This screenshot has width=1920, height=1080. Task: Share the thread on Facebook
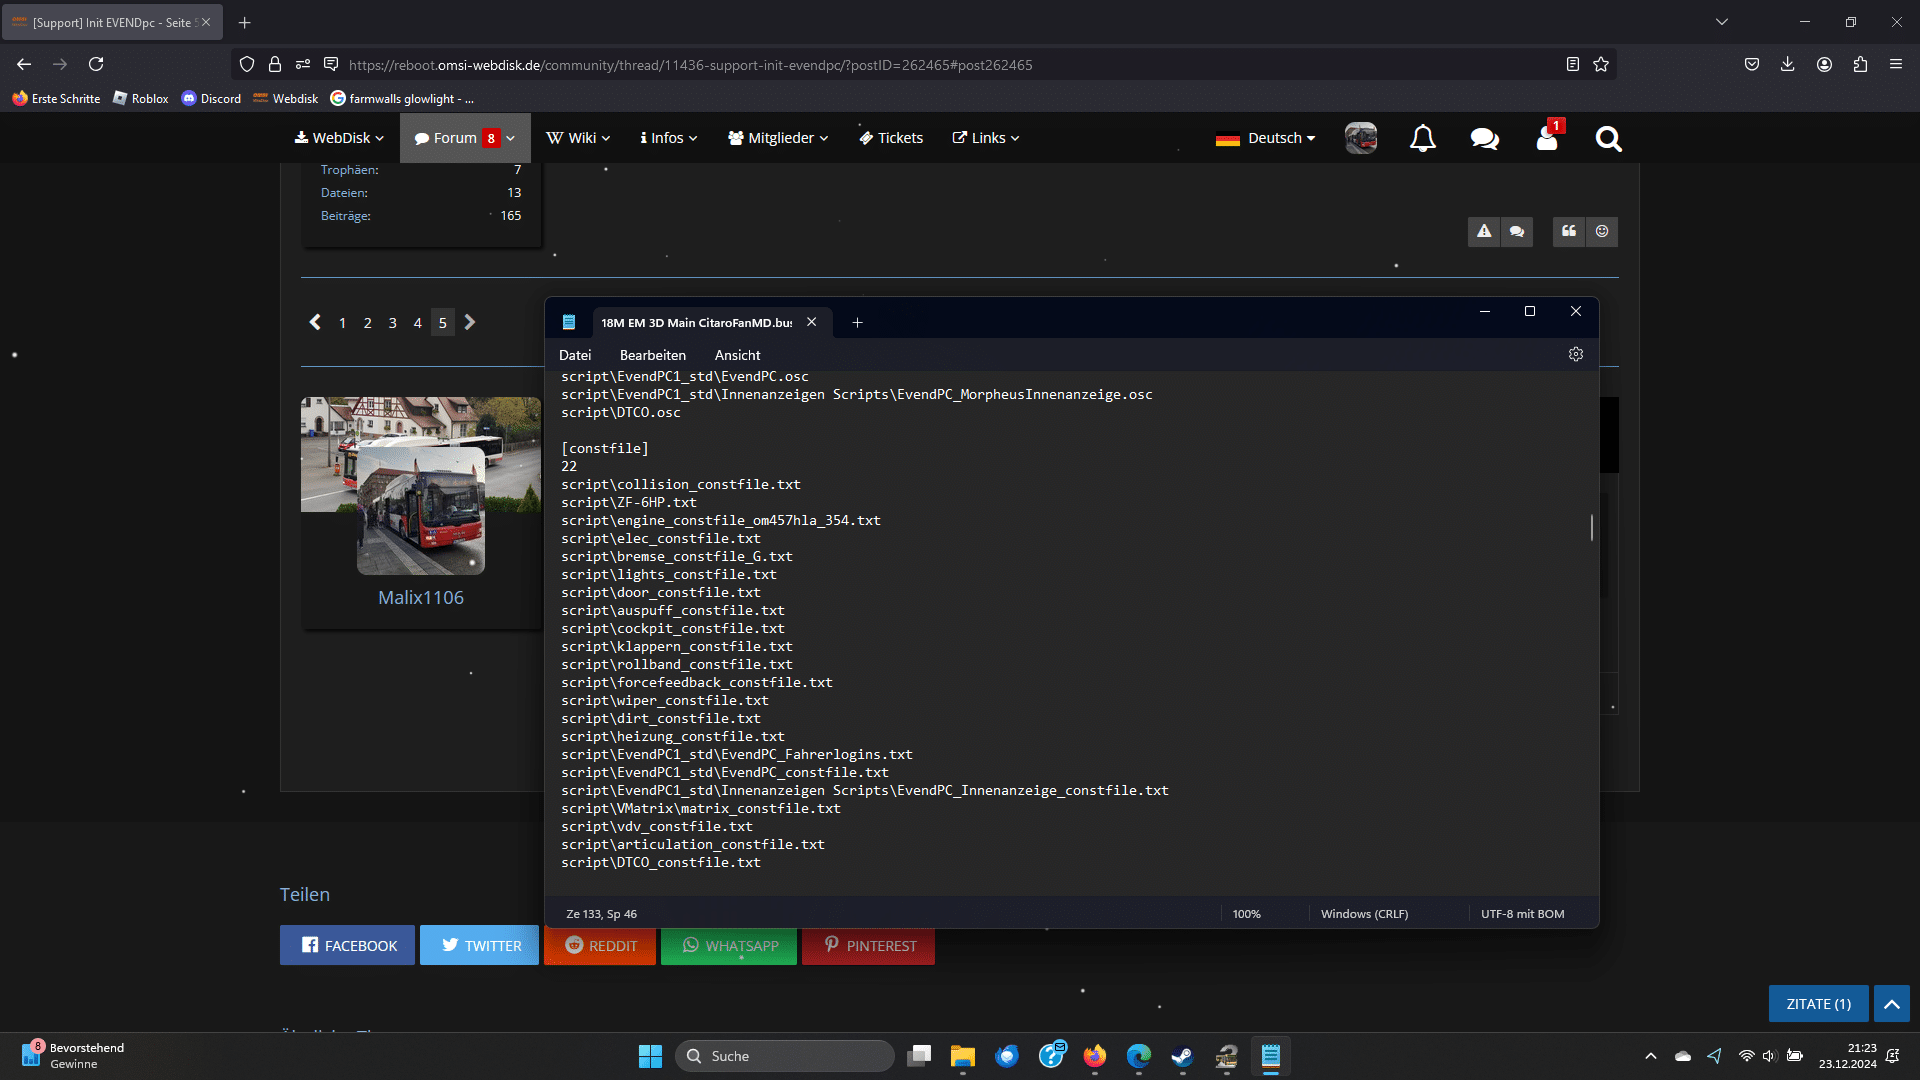(347, 945)
